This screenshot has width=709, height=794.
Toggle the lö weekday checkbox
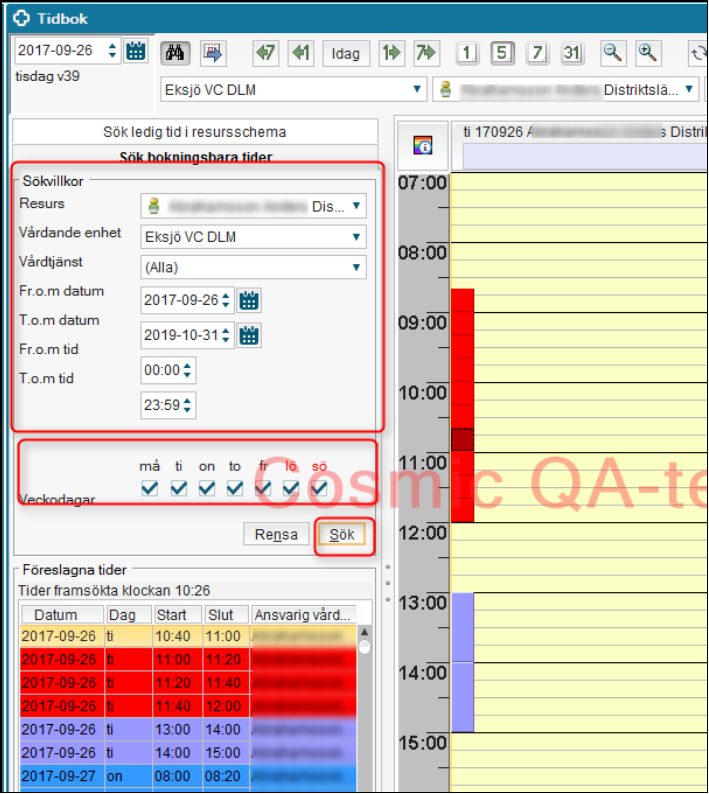(x=291, y=488)
